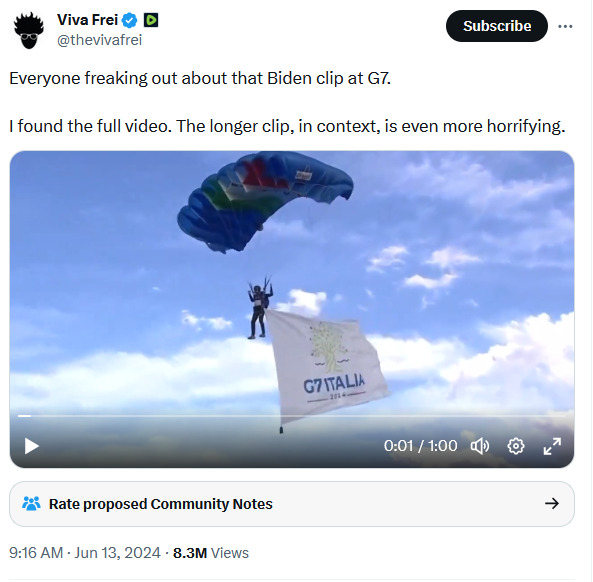Open Rate proposed Community Notes
This screenshot has height=582, width=593.
click(292, 504)
